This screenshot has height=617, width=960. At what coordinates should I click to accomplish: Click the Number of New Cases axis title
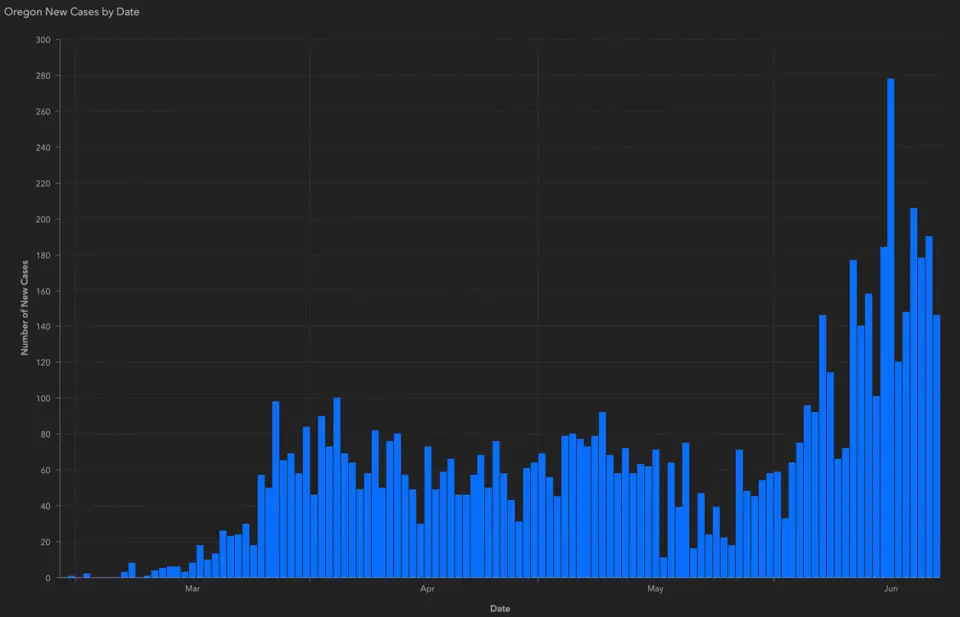pos(24,308)
